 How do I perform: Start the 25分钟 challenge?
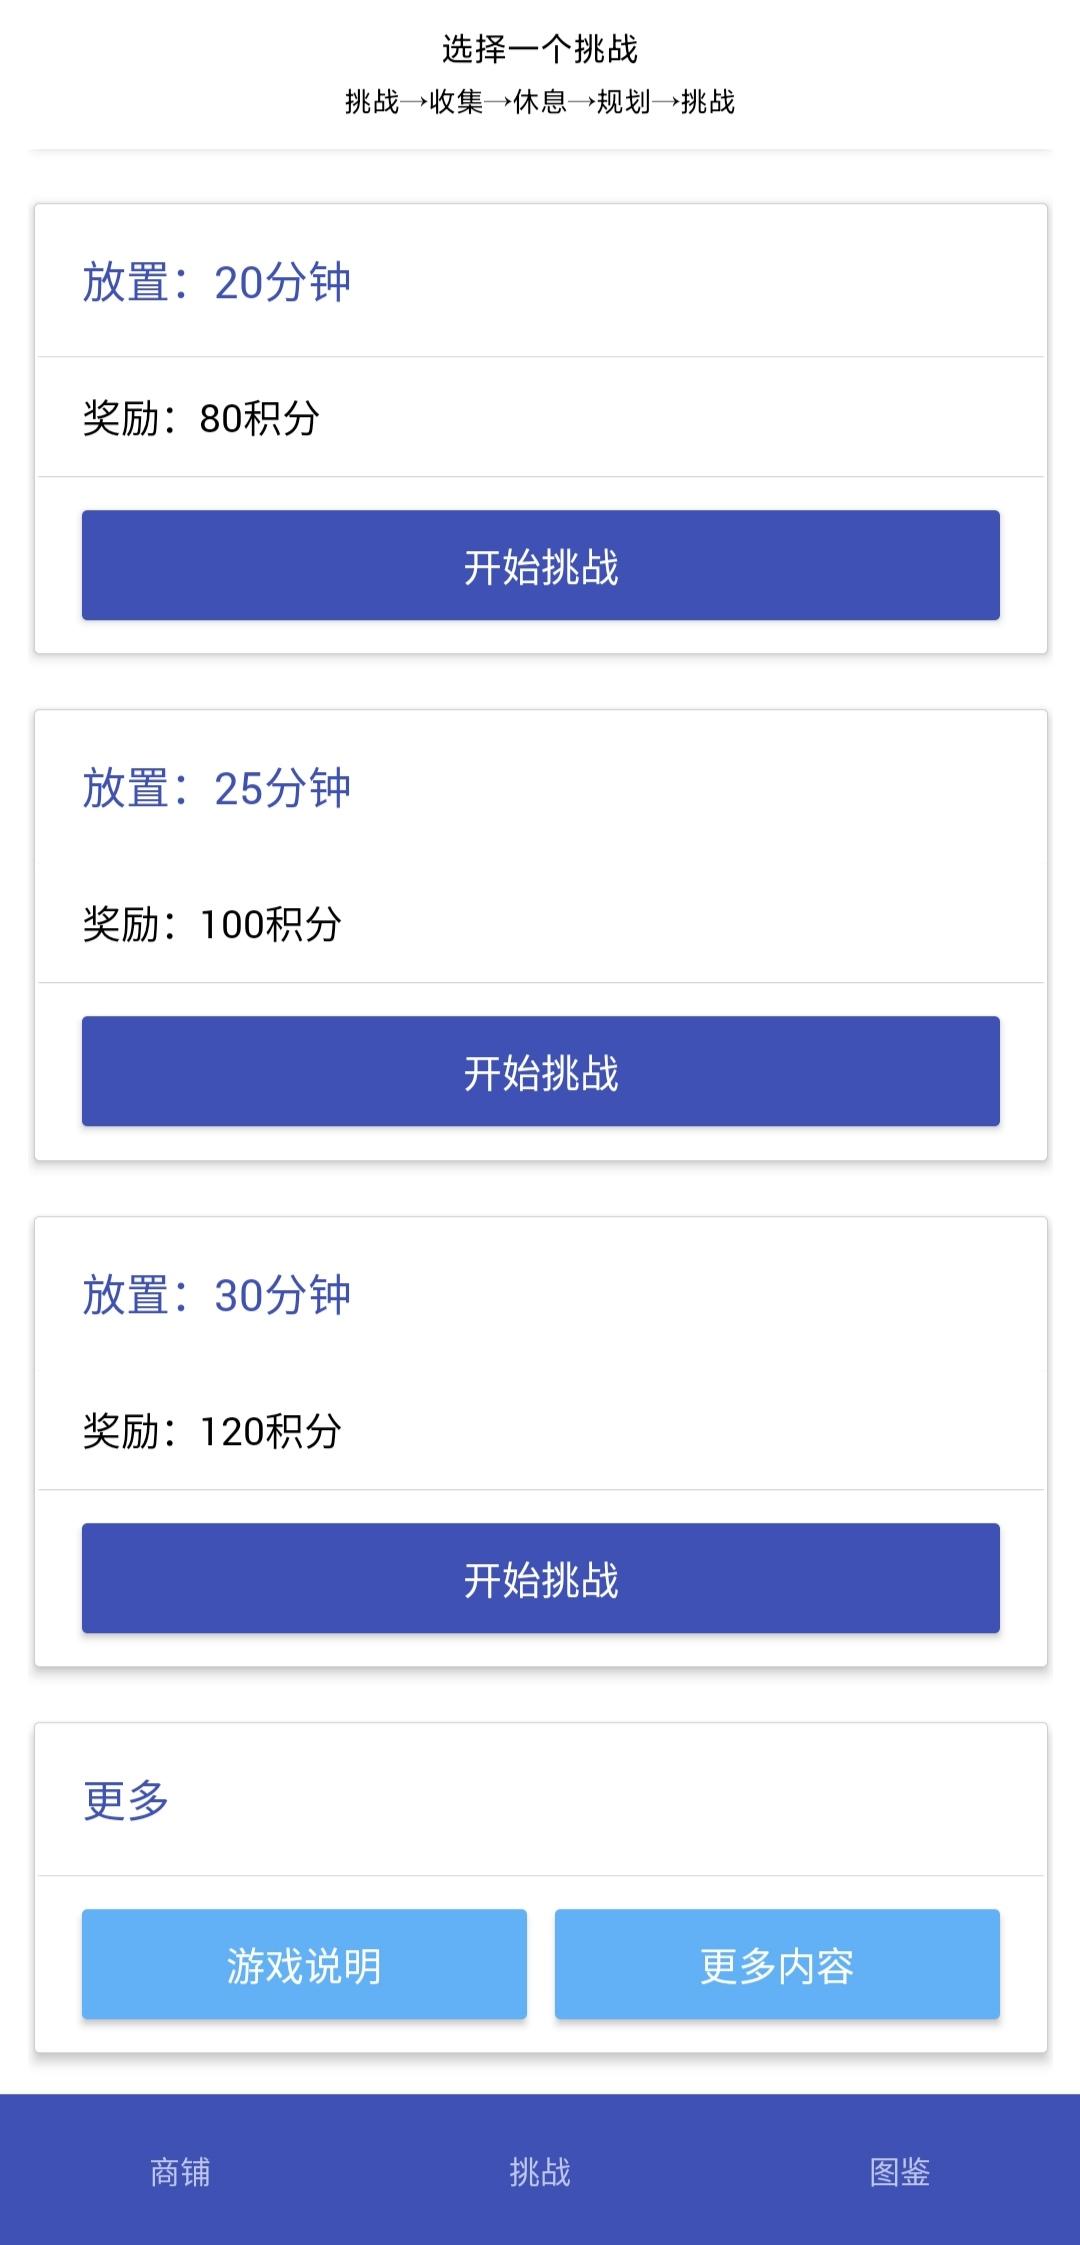coord(540,1071)
